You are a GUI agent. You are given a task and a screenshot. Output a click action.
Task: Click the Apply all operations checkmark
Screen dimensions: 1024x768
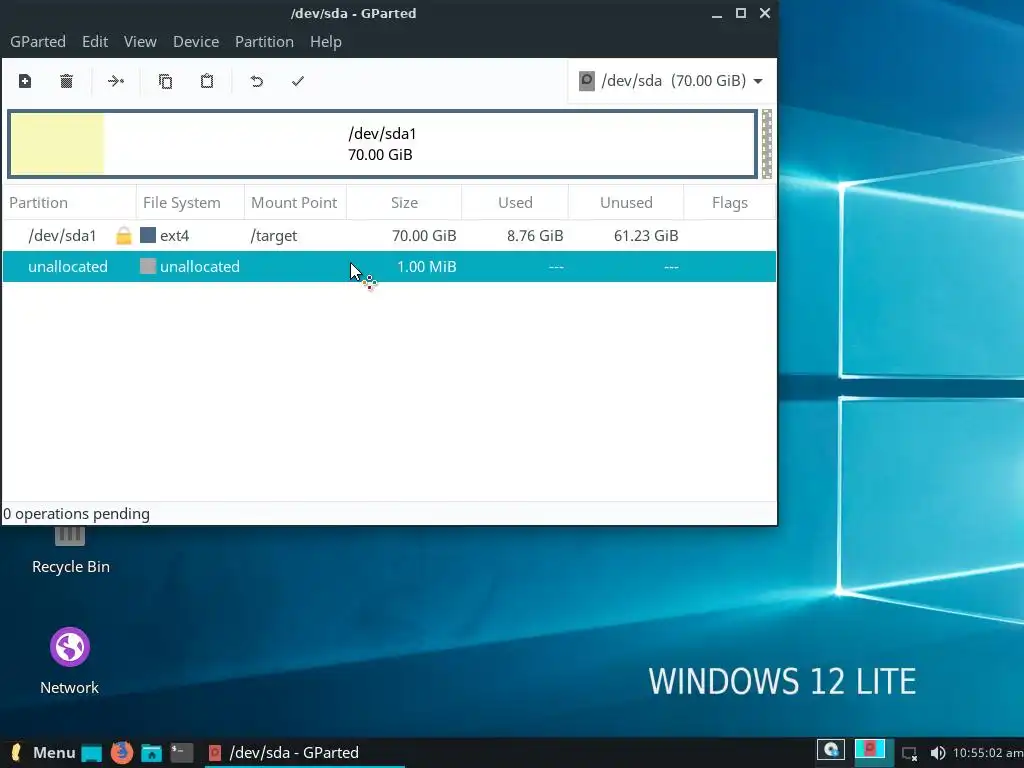pyautogui.click(x=298, y=81)
